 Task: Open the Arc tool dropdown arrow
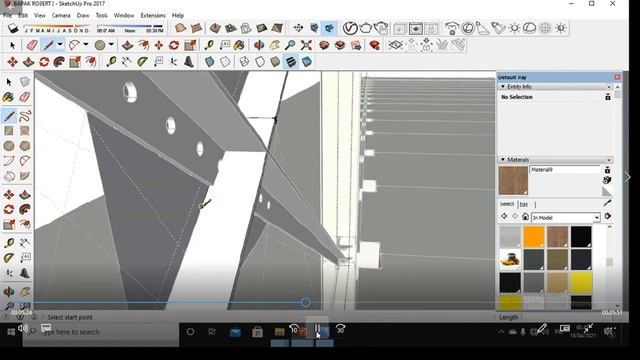coord(86,44)
